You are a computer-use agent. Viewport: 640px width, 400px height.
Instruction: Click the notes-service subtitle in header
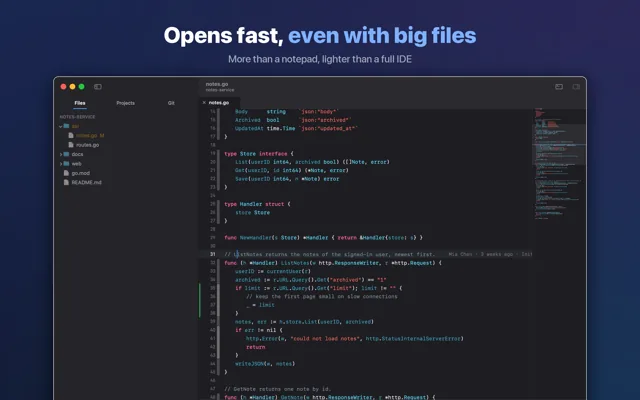coord(220,90)
